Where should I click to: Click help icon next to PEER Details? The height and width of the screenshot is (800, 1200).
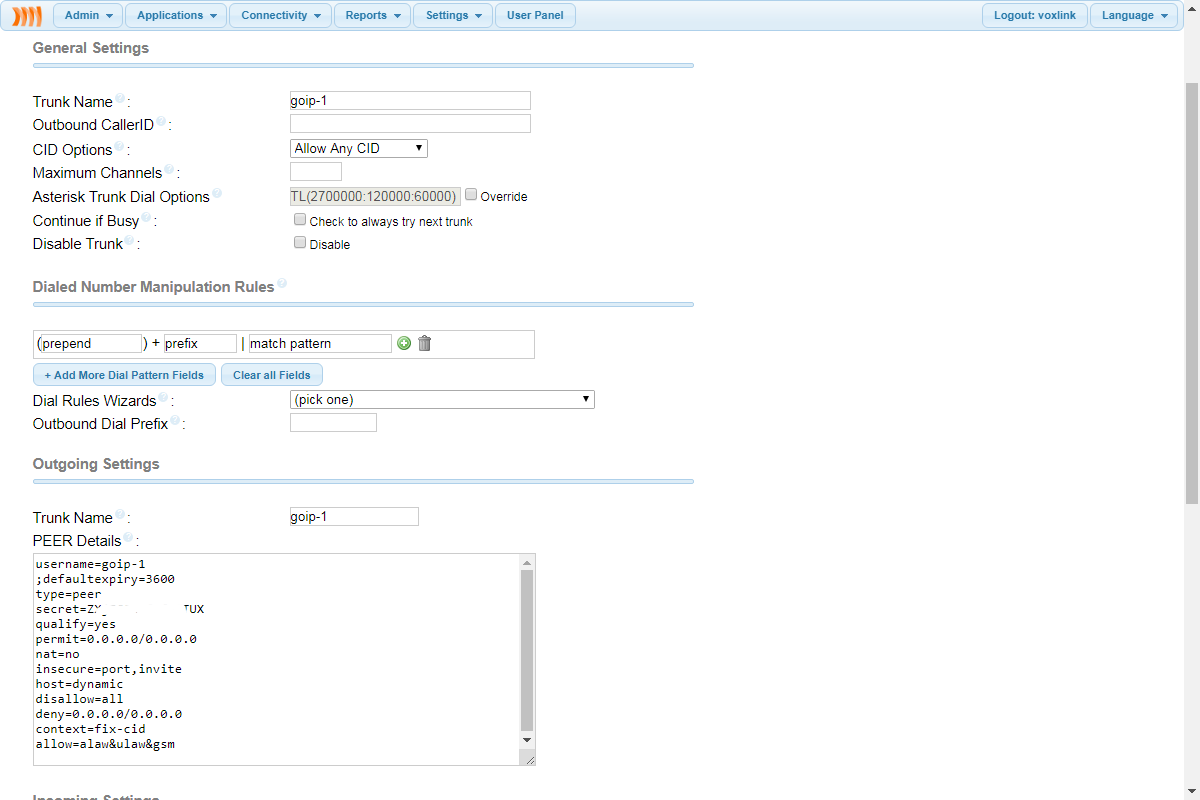tap(129, 538)
